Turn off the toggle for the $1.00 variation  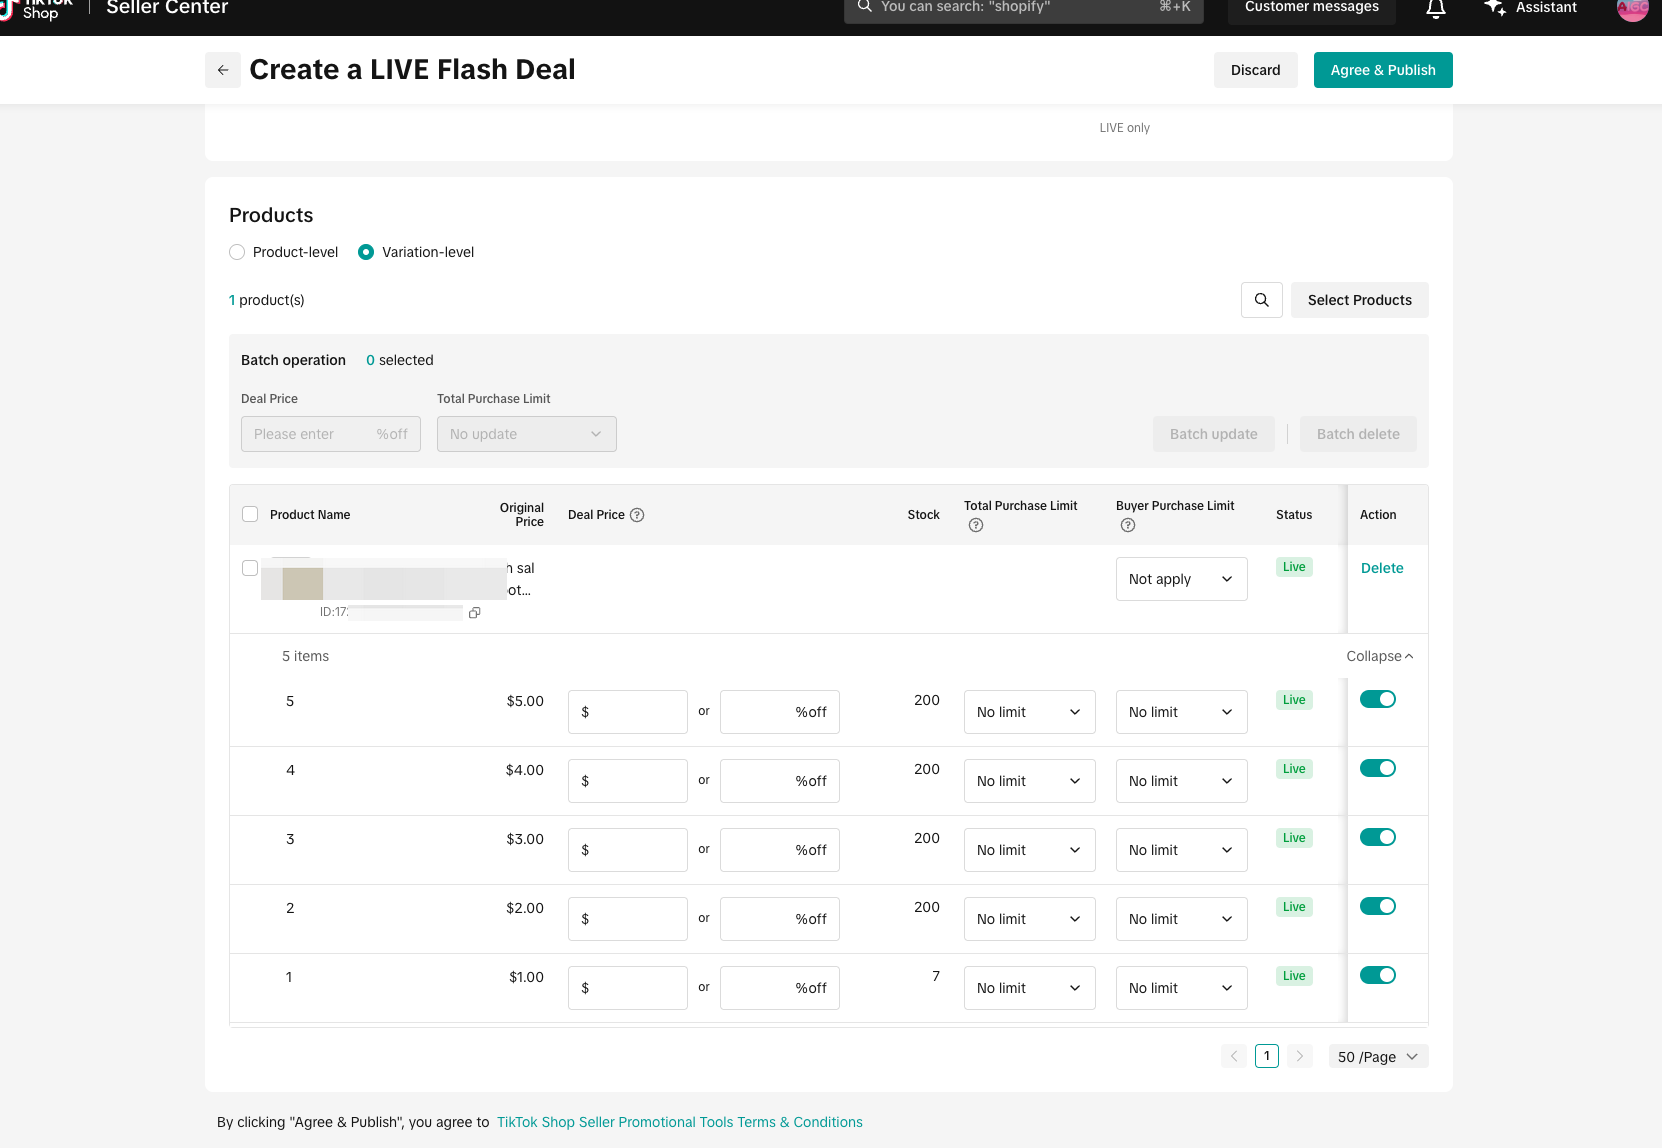click(x=1377, y=975)
